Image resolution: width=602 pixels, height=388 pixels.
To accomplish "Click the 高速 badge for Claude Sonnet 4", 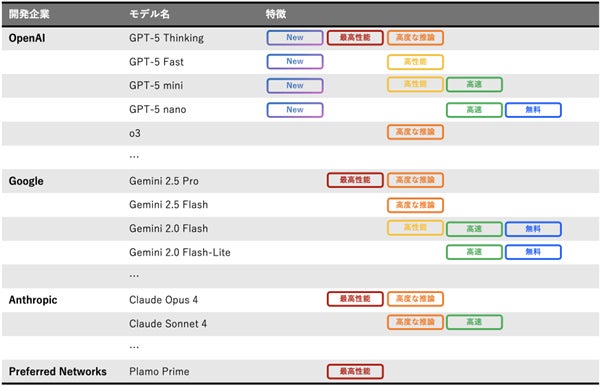I will (474, 322).
